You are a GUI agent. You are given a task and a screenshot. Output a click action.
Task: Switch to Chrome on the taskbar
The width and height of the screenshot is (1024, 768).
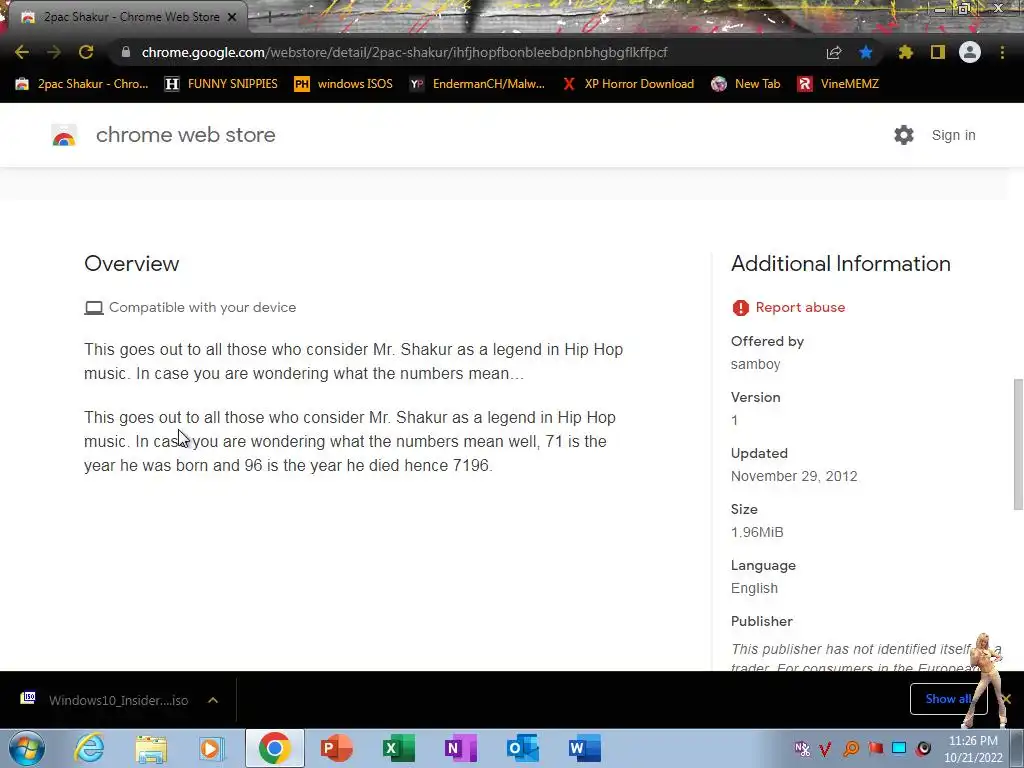click(x=274, y=748)
